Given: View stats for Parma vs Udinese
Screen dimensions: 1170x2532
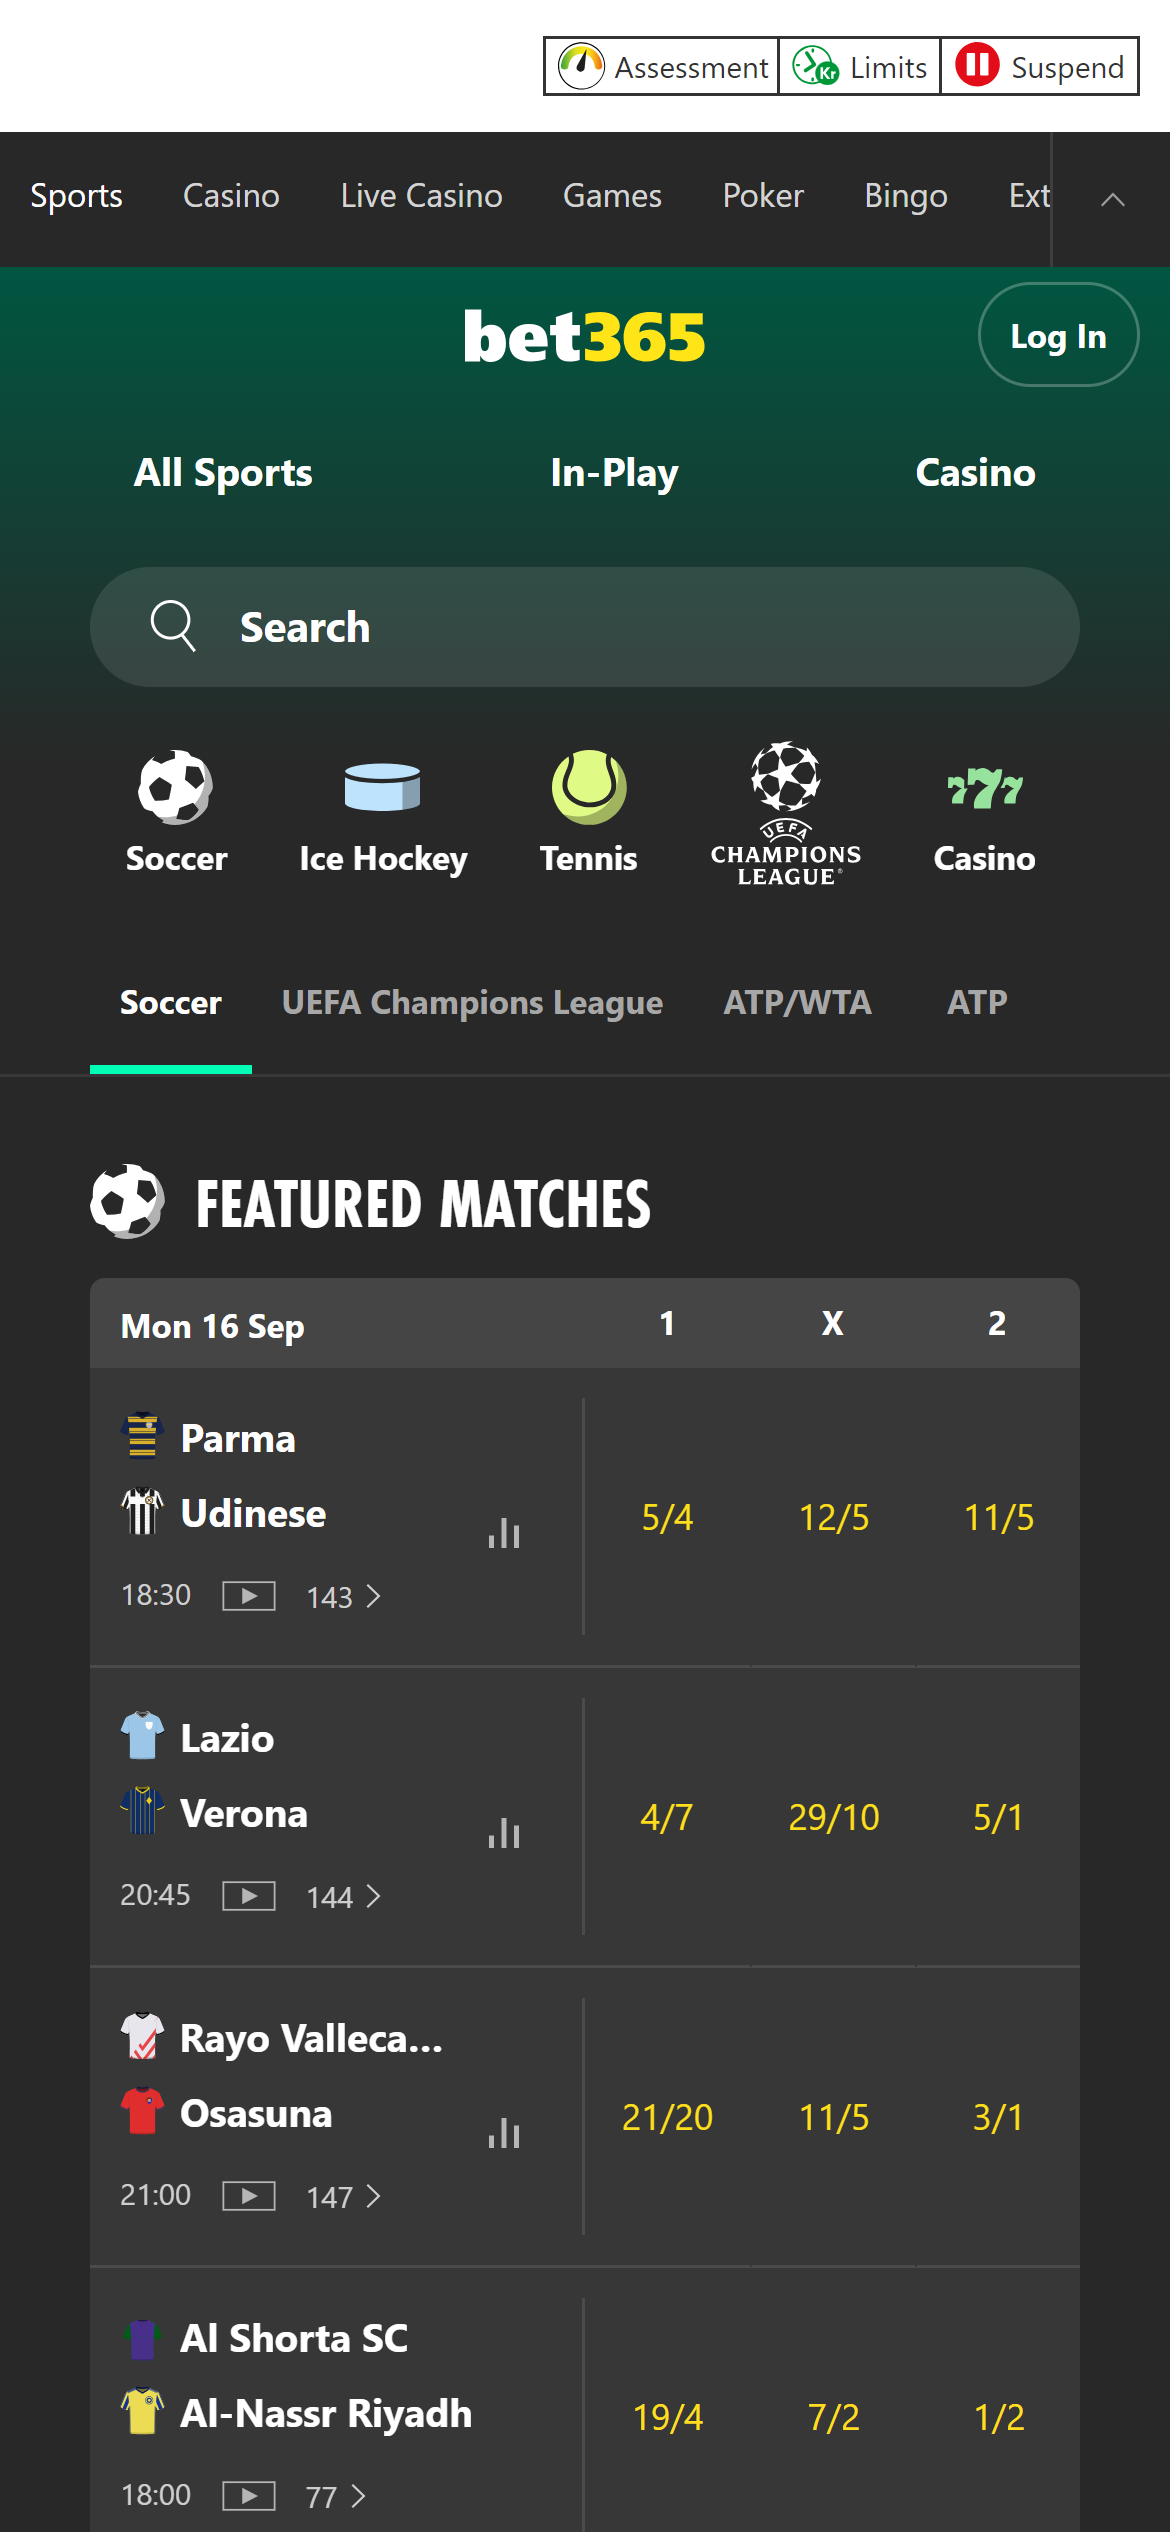Looking at the screenshot, I should point(504,1533).
